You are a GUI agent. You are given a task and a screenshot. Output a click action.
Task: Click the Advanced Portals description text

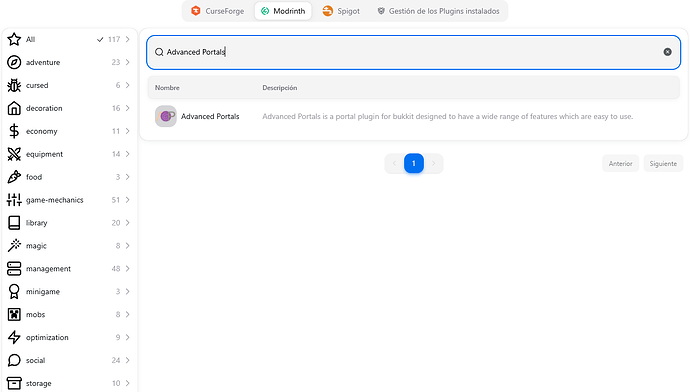click(448, 116)
